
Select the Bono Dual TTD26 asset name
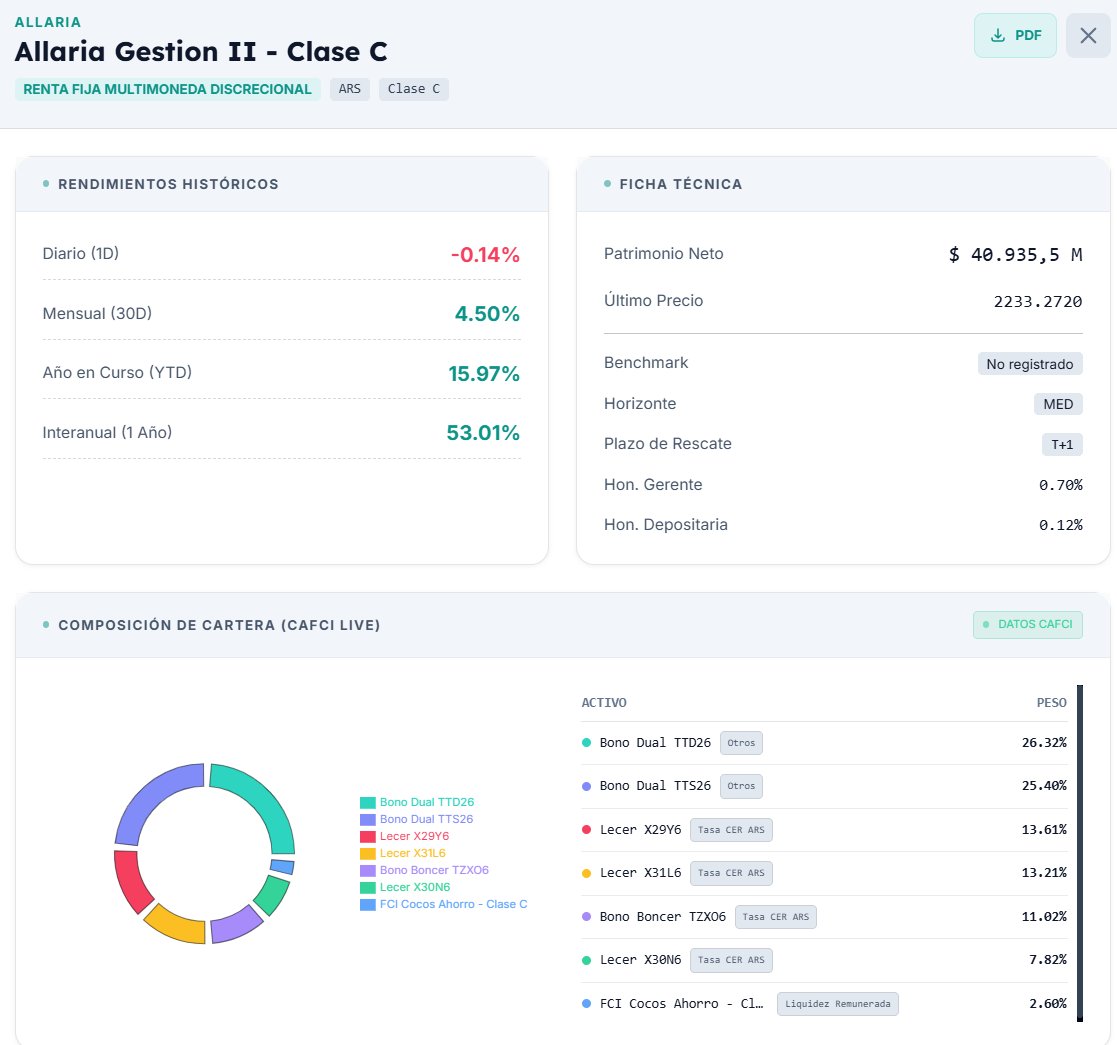pos(655,743)
